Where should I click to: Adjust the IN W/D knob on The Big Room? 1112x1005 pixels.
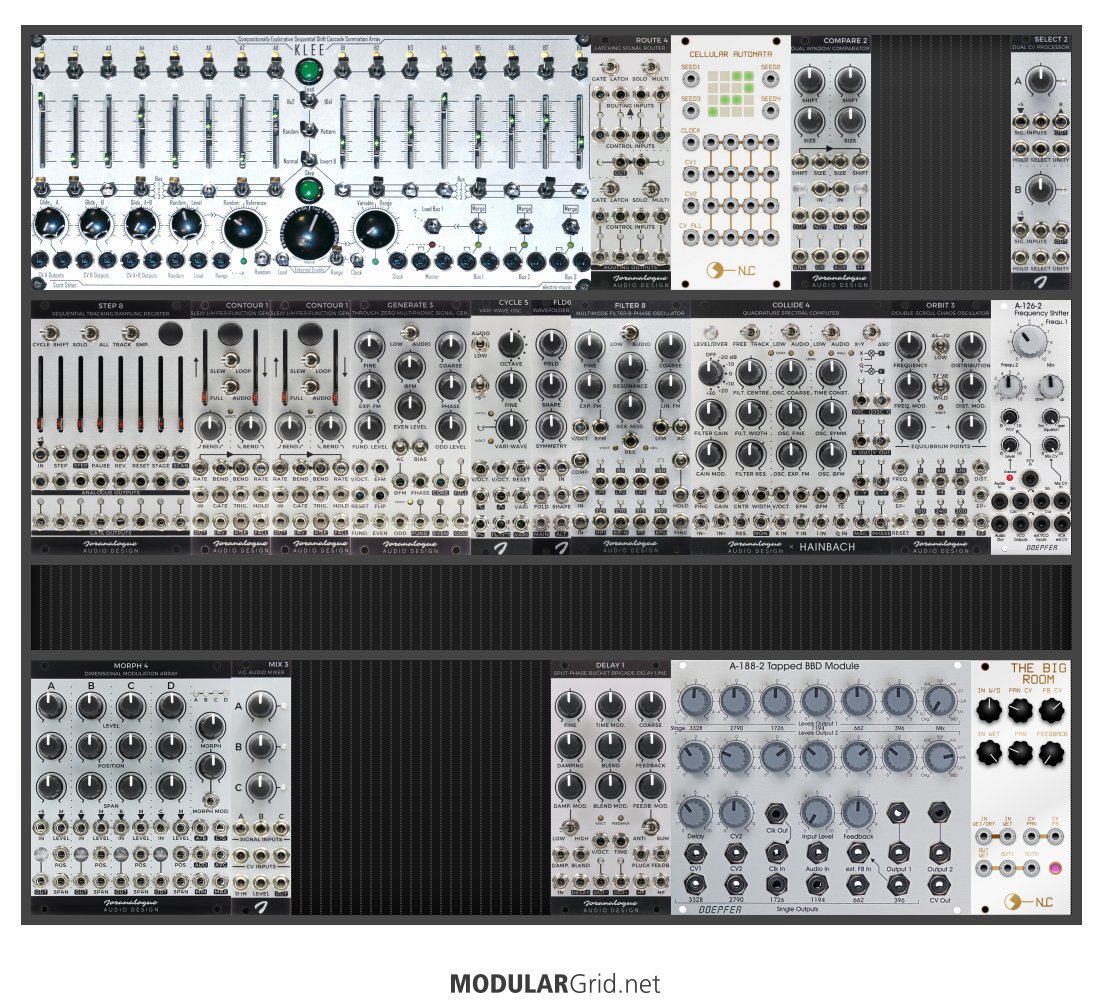pyautogui.click(x=989, y=710)
